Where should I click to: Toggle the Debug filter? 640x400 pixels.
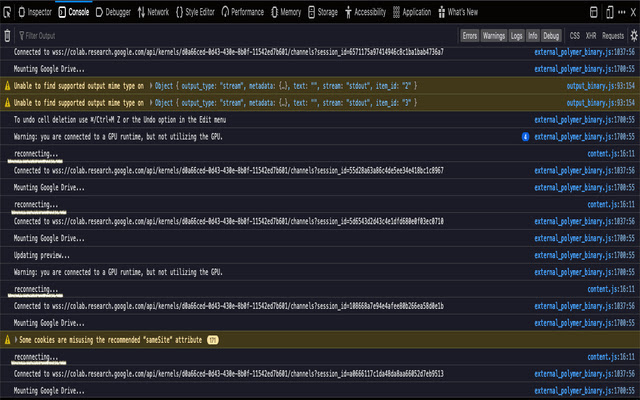(551, 36)
